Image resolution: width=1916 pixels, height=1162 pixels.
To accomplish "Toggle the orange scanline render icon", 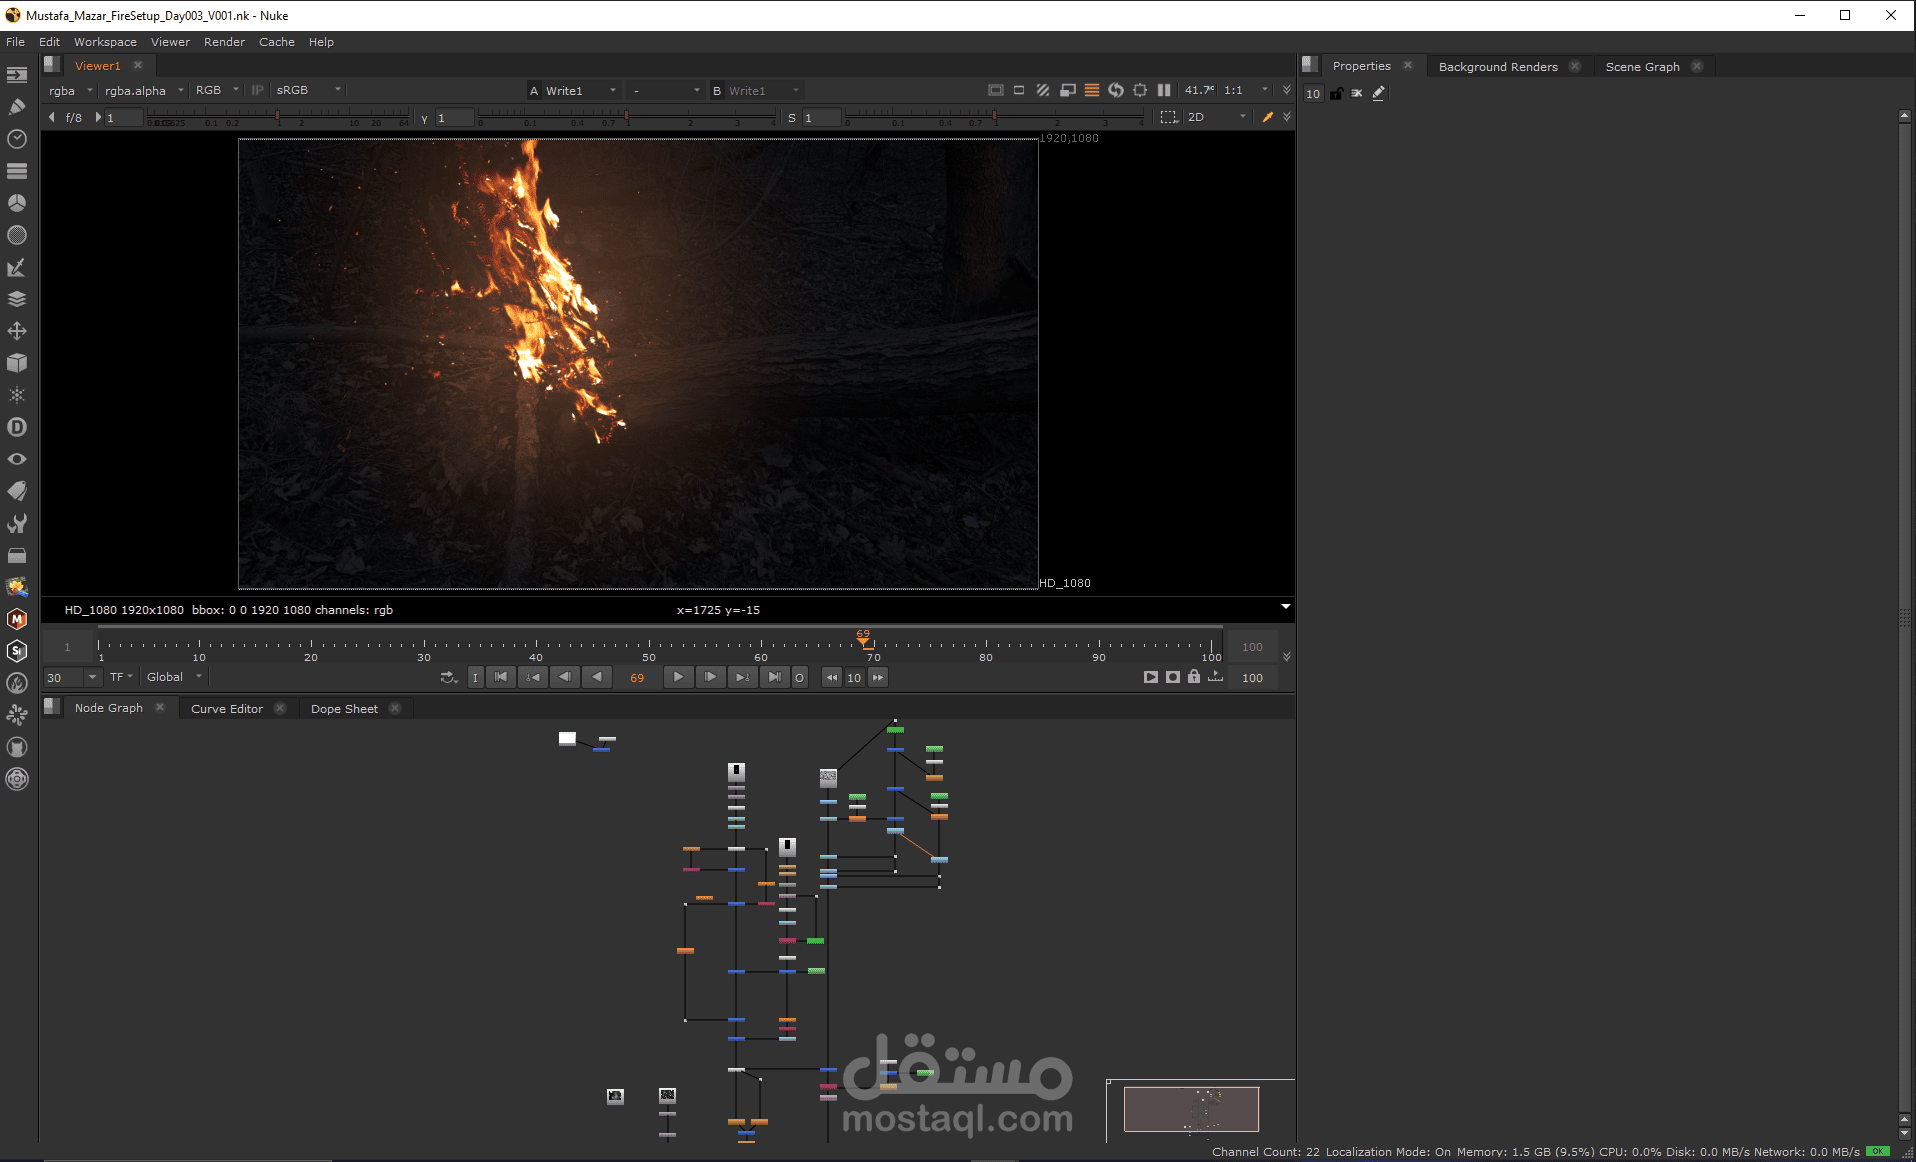I will click(1092, 90).
